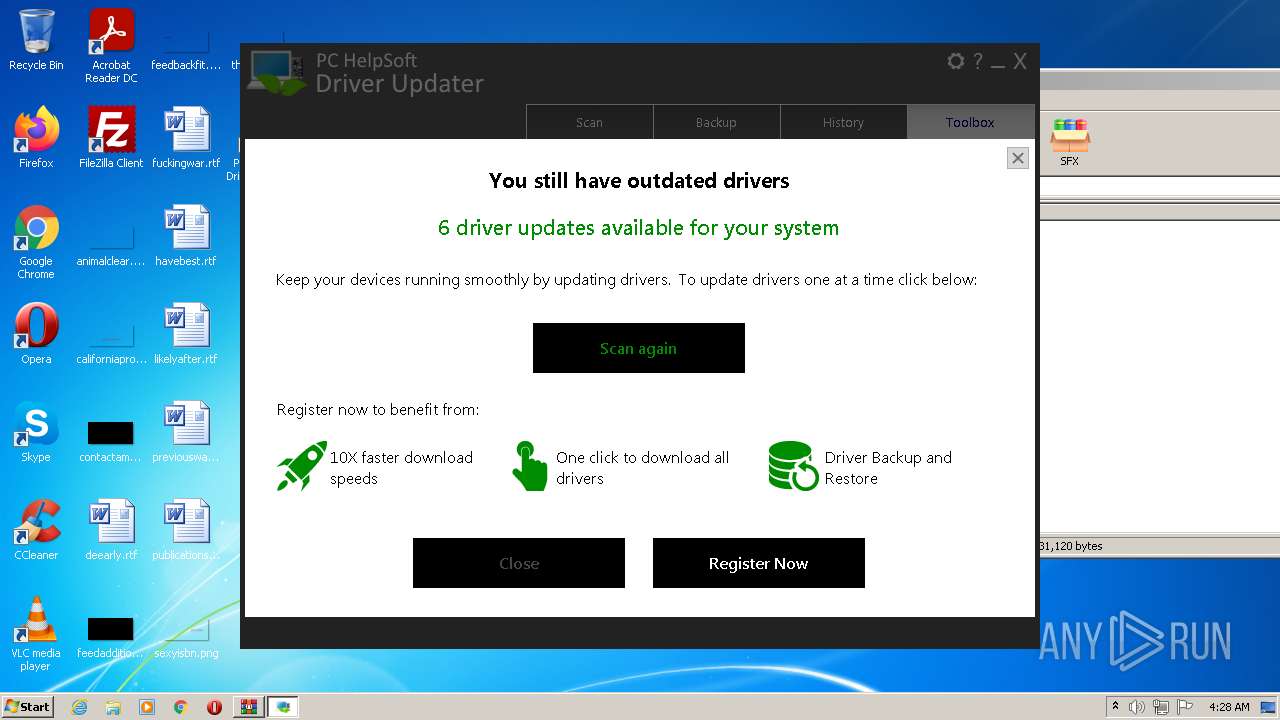Select the deearly.rtf desktop file

coord(111,530)
